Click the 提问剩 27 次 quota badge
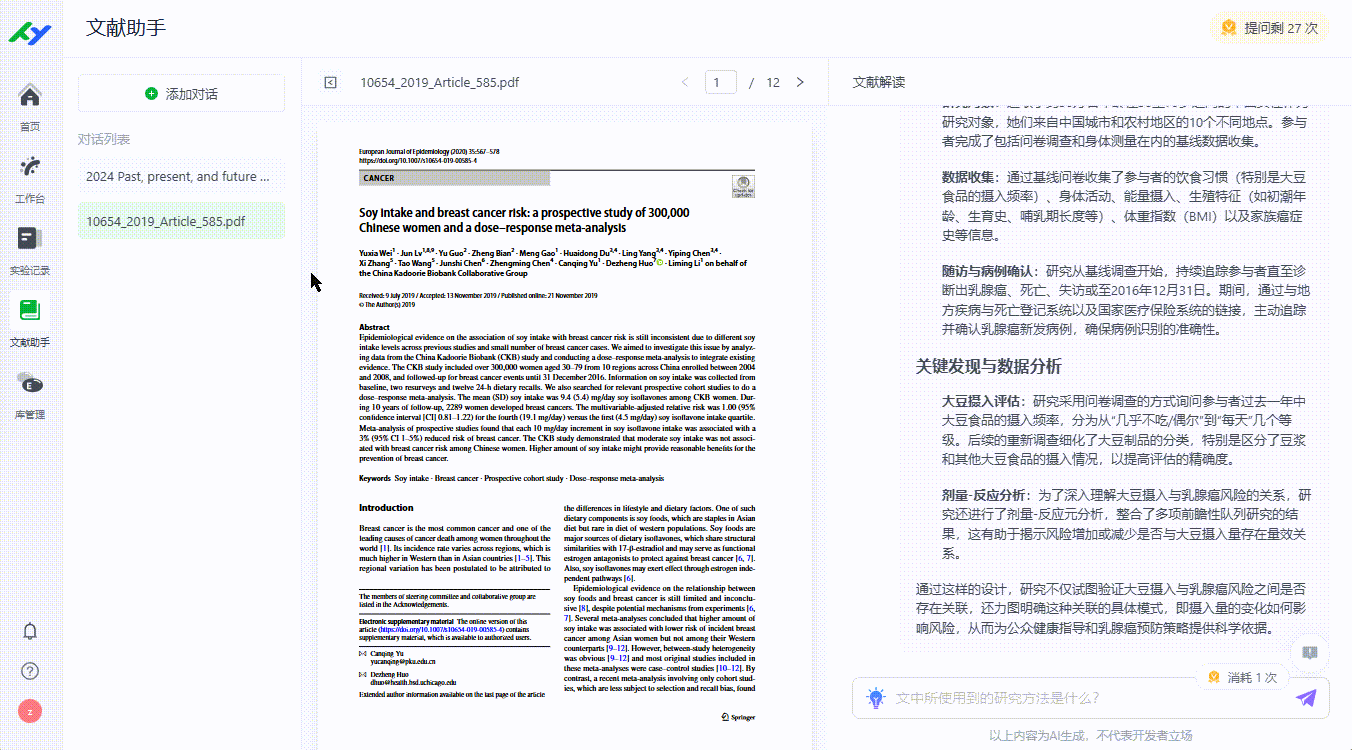Screen dimensions: 1352x750 coord(1269,28)
